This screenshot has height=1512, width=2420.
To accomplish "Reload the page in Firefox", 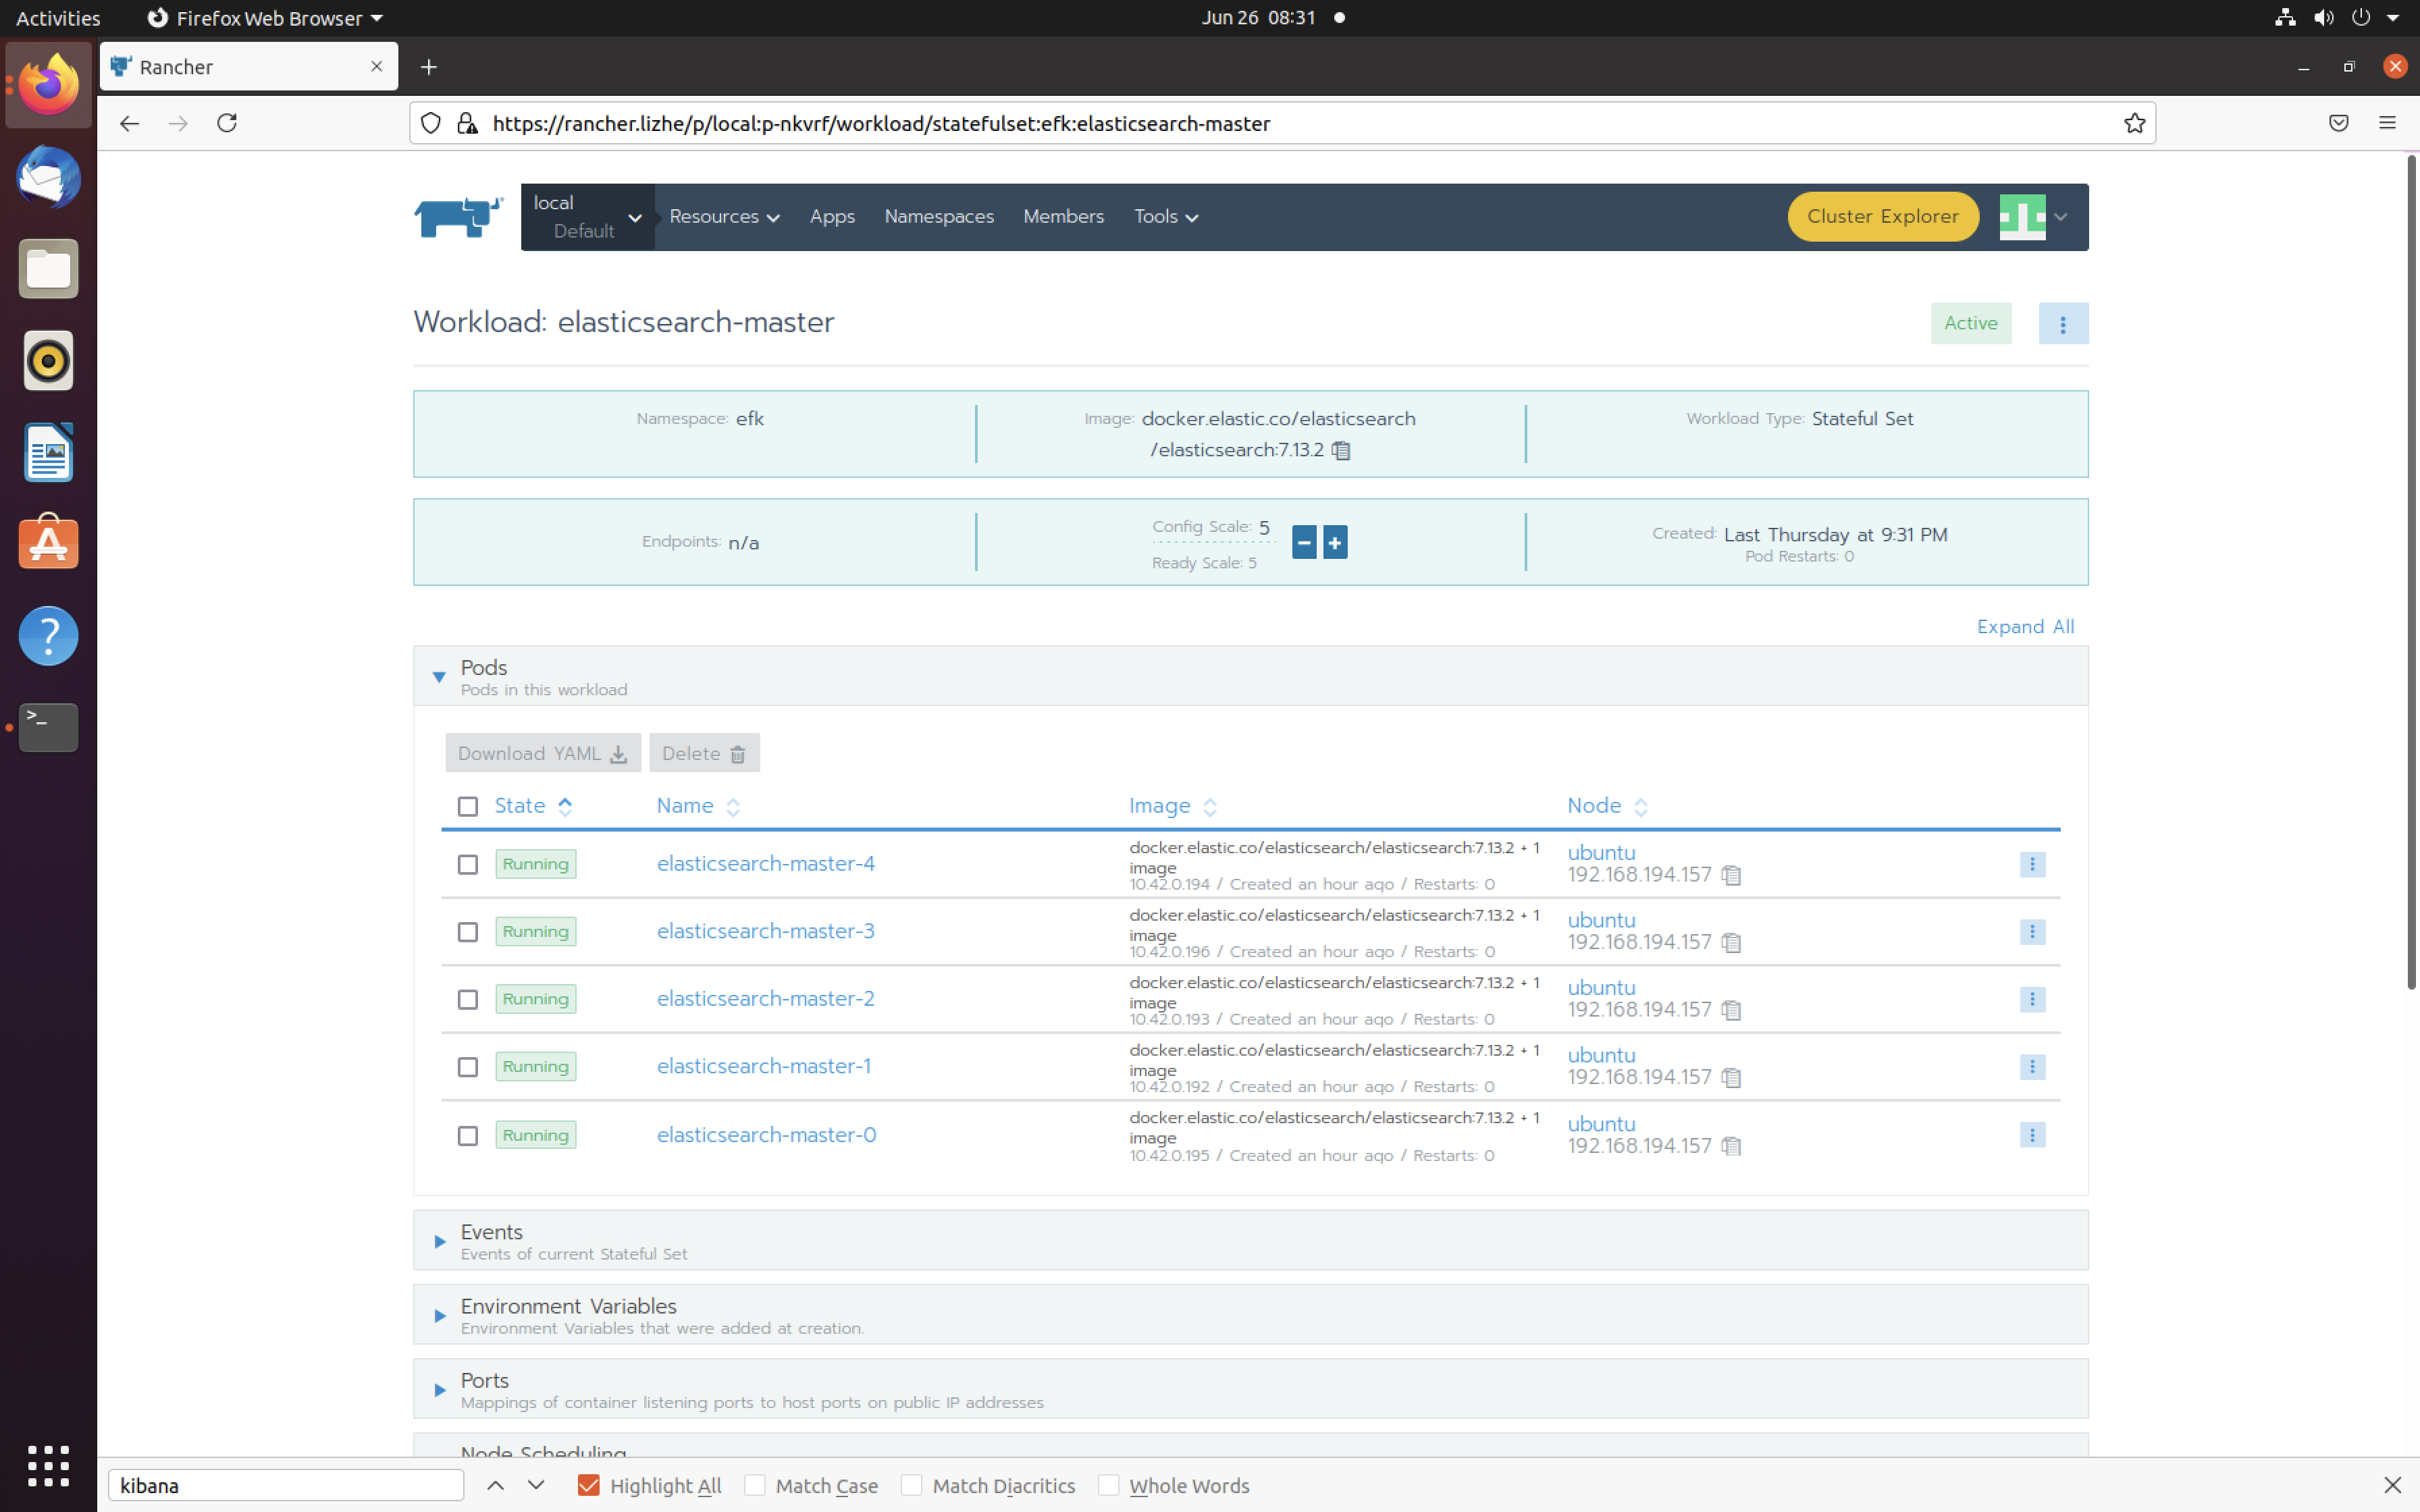I will [x=227, y=123].
